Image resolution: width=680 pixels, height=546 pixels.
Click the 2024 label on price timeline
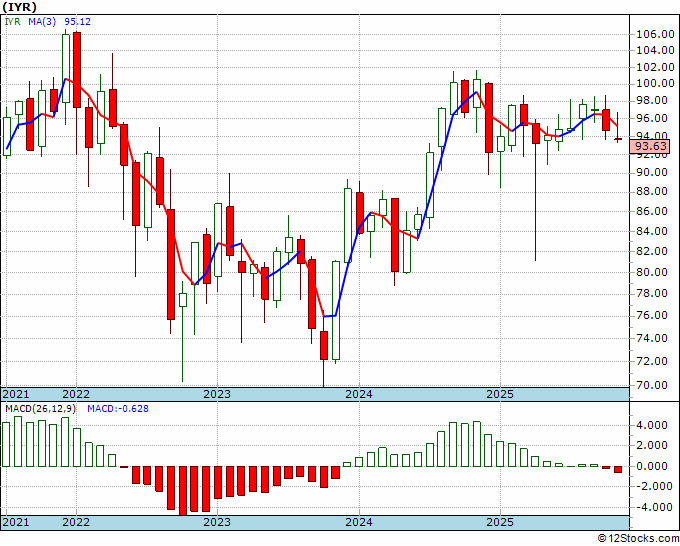tap(359, 394)
